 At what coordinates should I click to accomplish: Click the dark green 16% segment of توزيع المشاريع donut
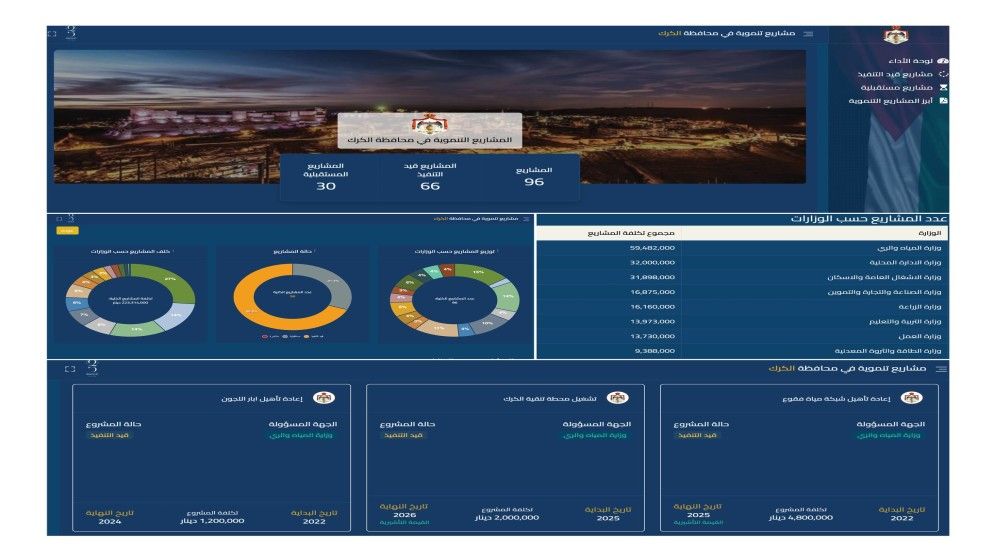477,272
